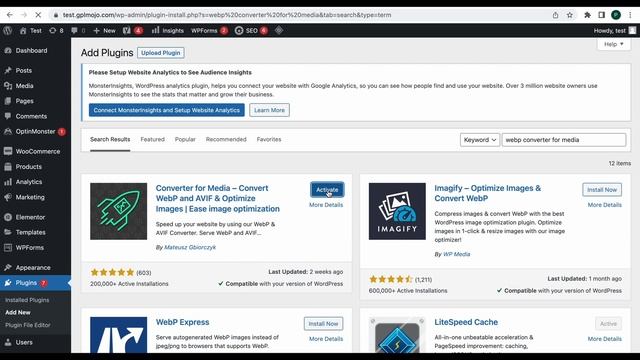Click Connect MonsterInsights and Setup Website Analytics
The height and width of the screenshot is (360, 640).
(167, 110)
